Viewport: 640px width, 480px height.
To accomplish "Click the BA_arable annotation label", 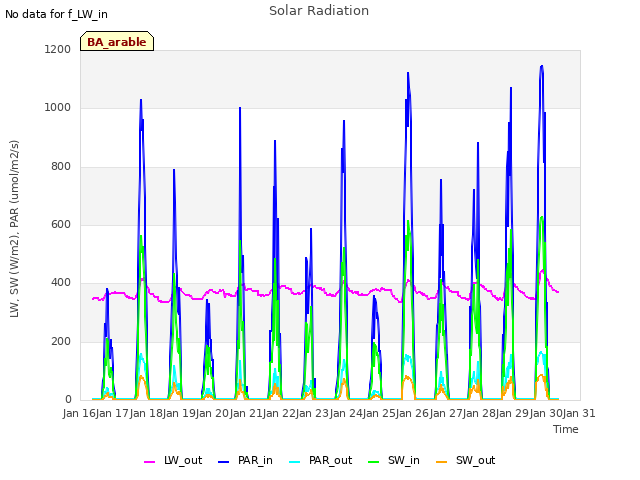I will 117,42.
